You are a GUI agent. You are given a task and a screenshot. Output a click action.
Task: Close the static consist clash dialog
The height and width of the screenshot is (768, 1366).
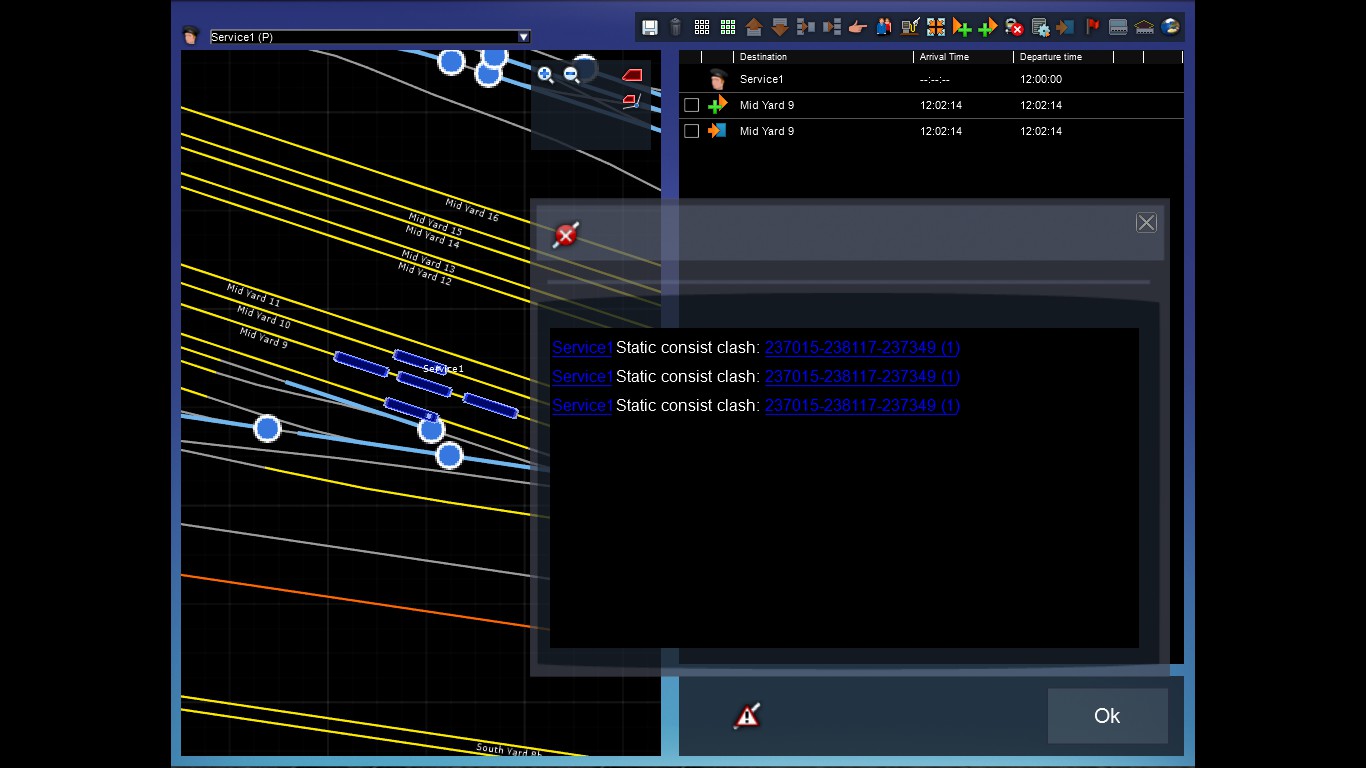click(x=1146, y=223)
